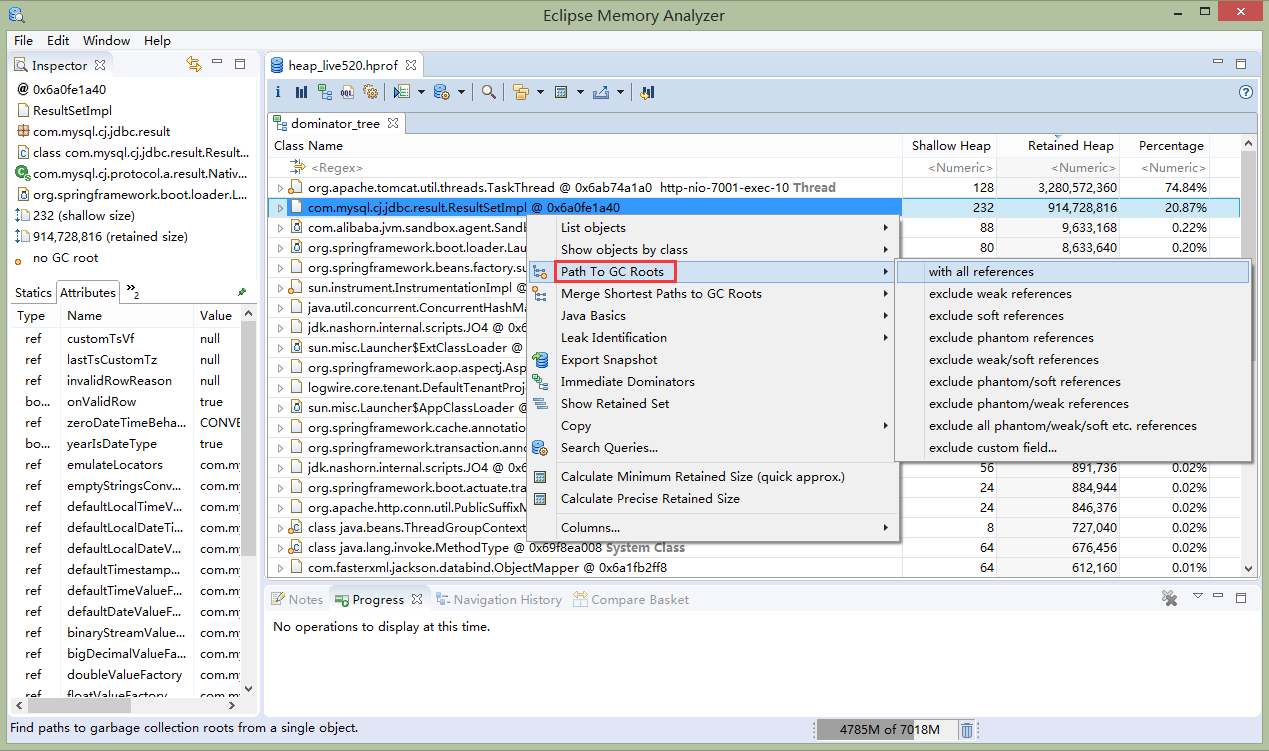Click the Remove All Finished Operations icon
The width and height of the screenshot is (1269, 751).
pos(1169,598)
